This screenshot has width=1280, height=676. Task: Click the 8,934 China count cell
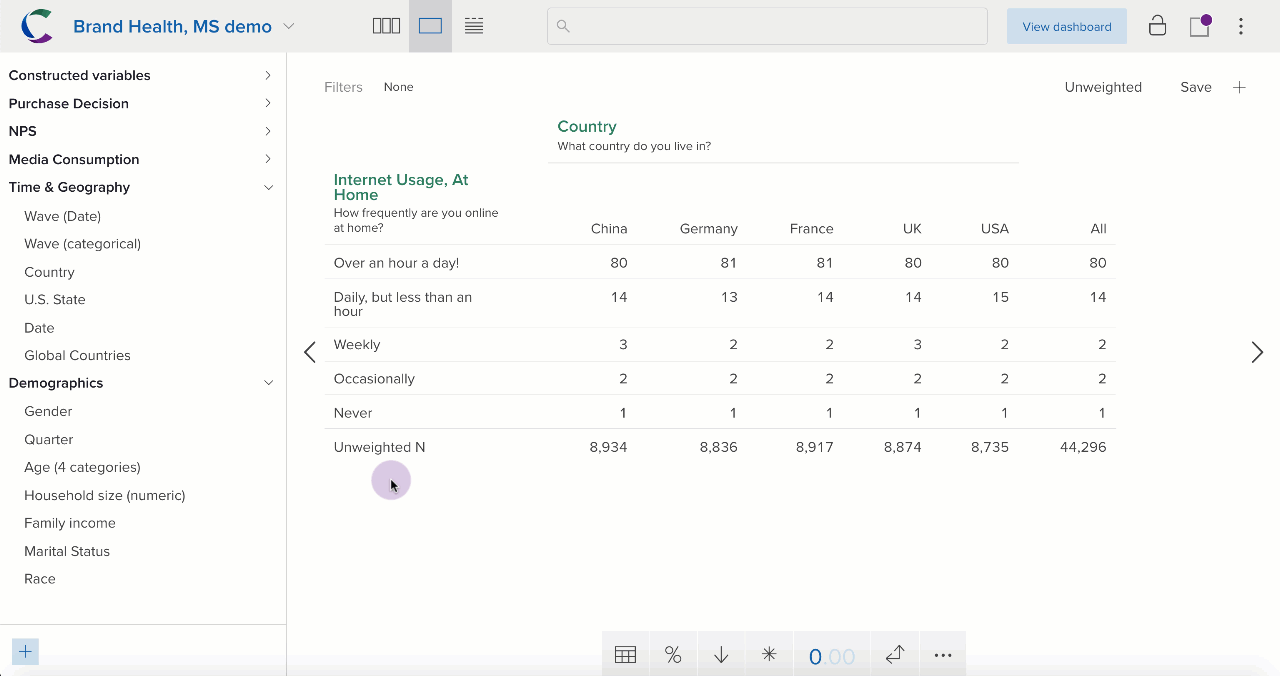(609, 447)
